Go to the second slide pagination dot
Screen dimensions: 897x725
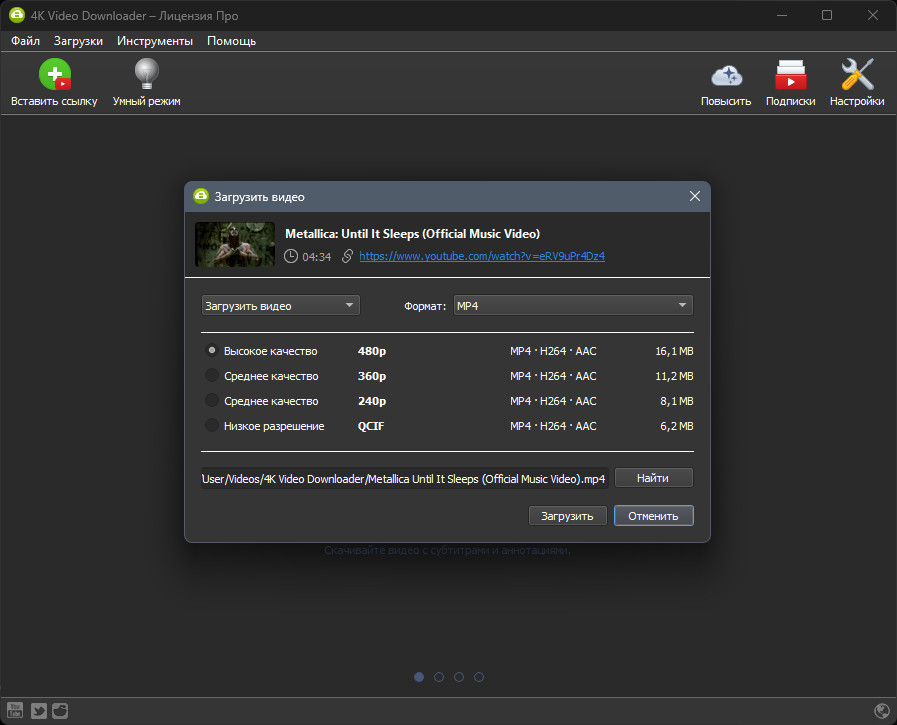(439, 677)
